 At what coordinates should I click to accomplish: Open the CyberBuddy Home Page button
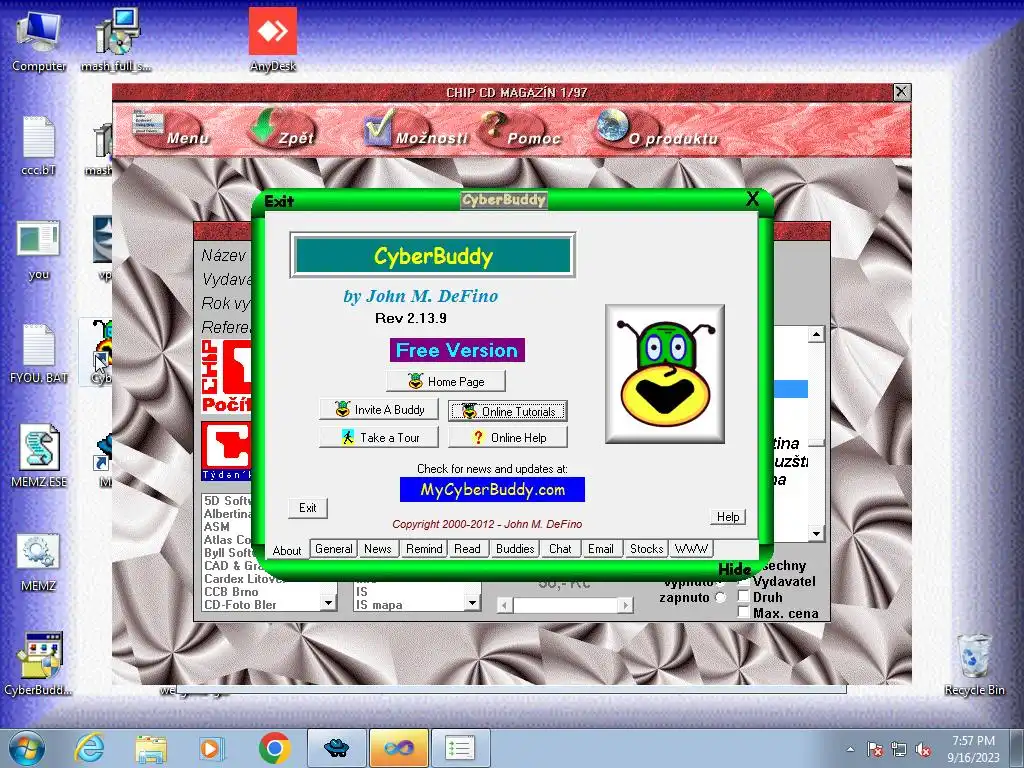click(446, 381)
